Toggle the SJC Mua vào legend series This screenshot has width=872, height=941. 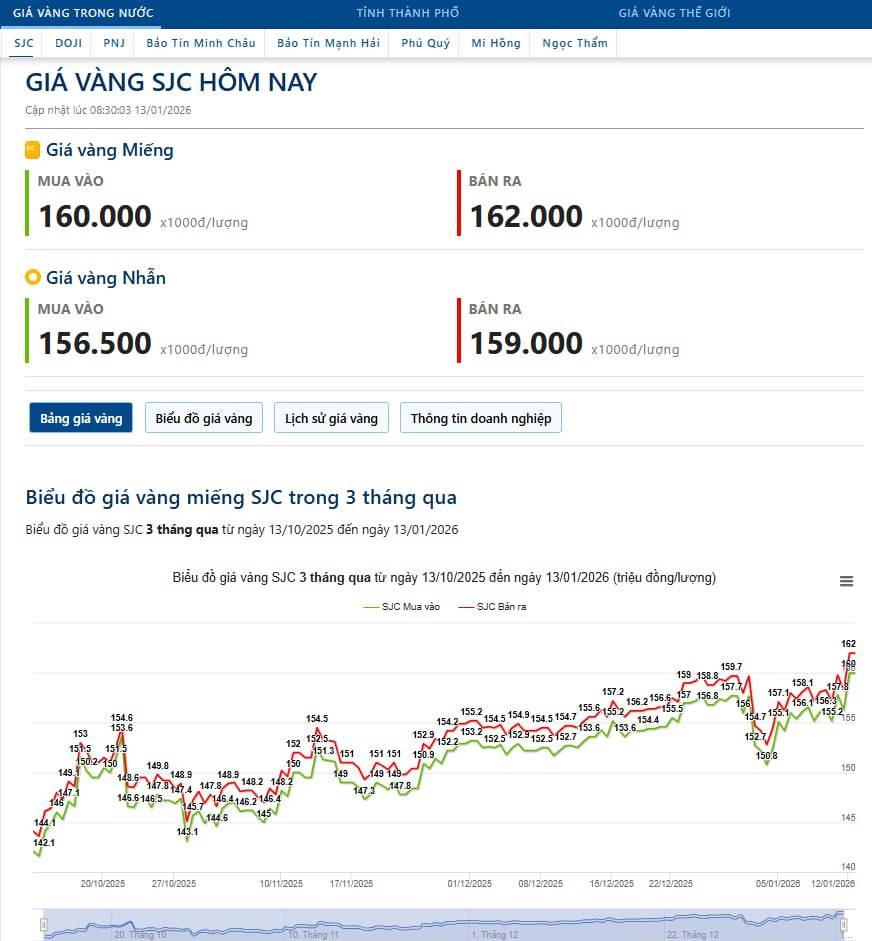[402, 607]
